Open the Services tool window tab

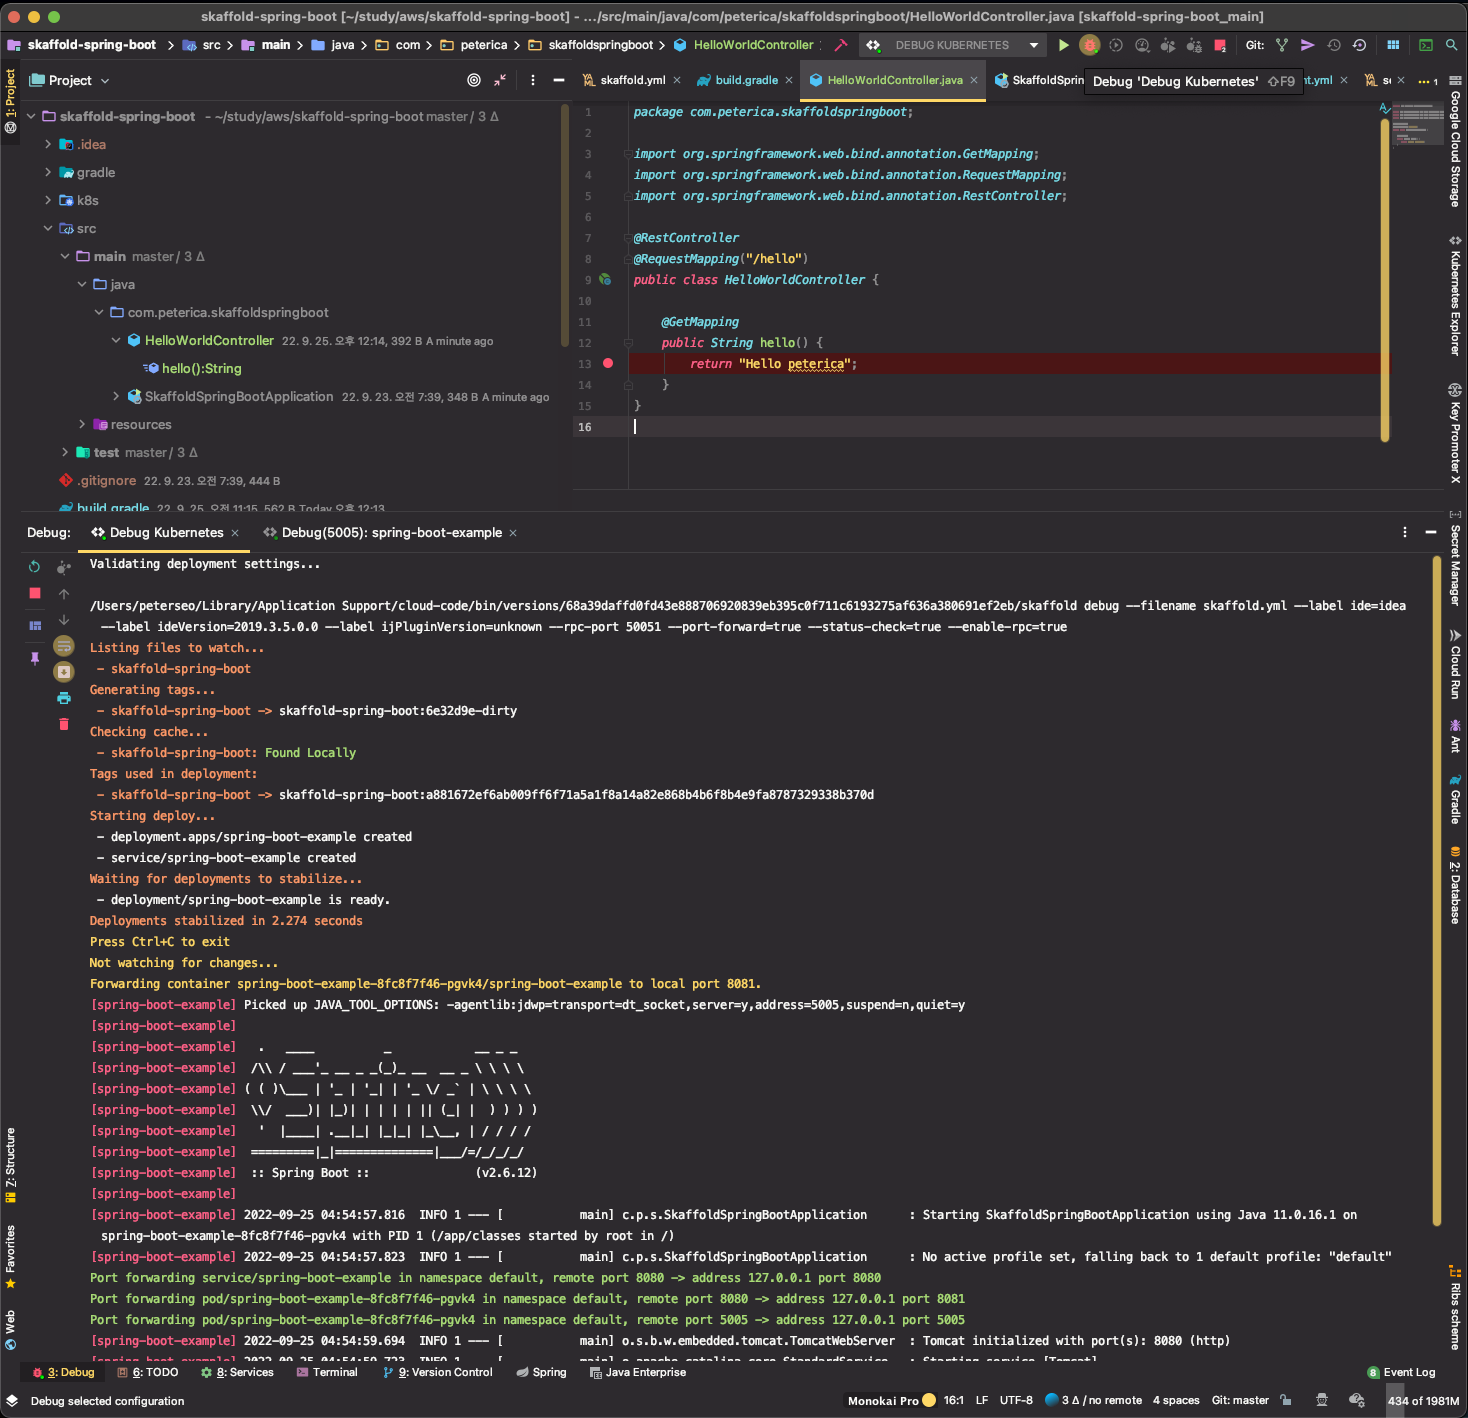point(237,1372)
